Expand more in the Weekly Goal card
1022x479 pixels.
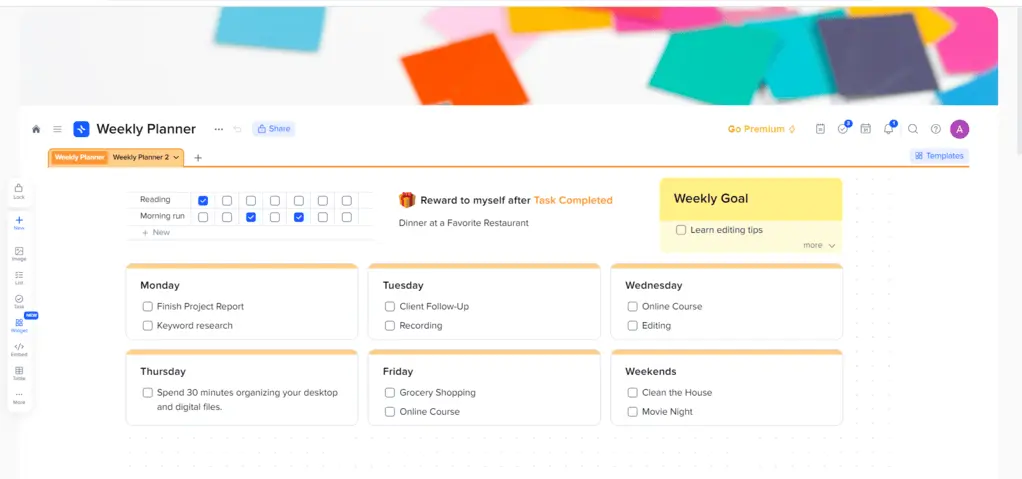click(819, 246)
